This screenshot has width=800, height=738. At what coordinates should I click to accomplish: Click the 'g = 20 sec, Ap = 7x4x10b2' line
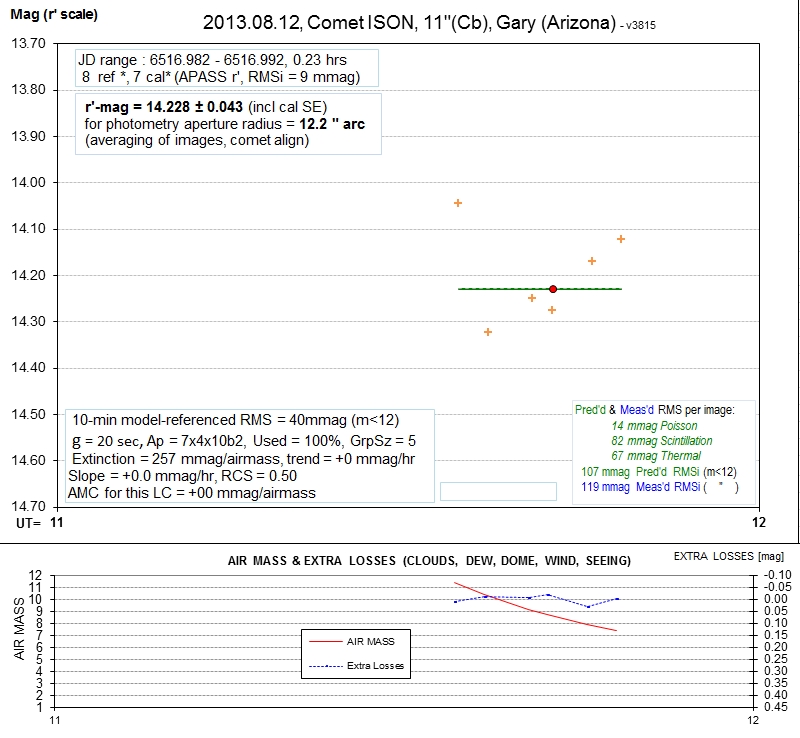pos(244,441)
